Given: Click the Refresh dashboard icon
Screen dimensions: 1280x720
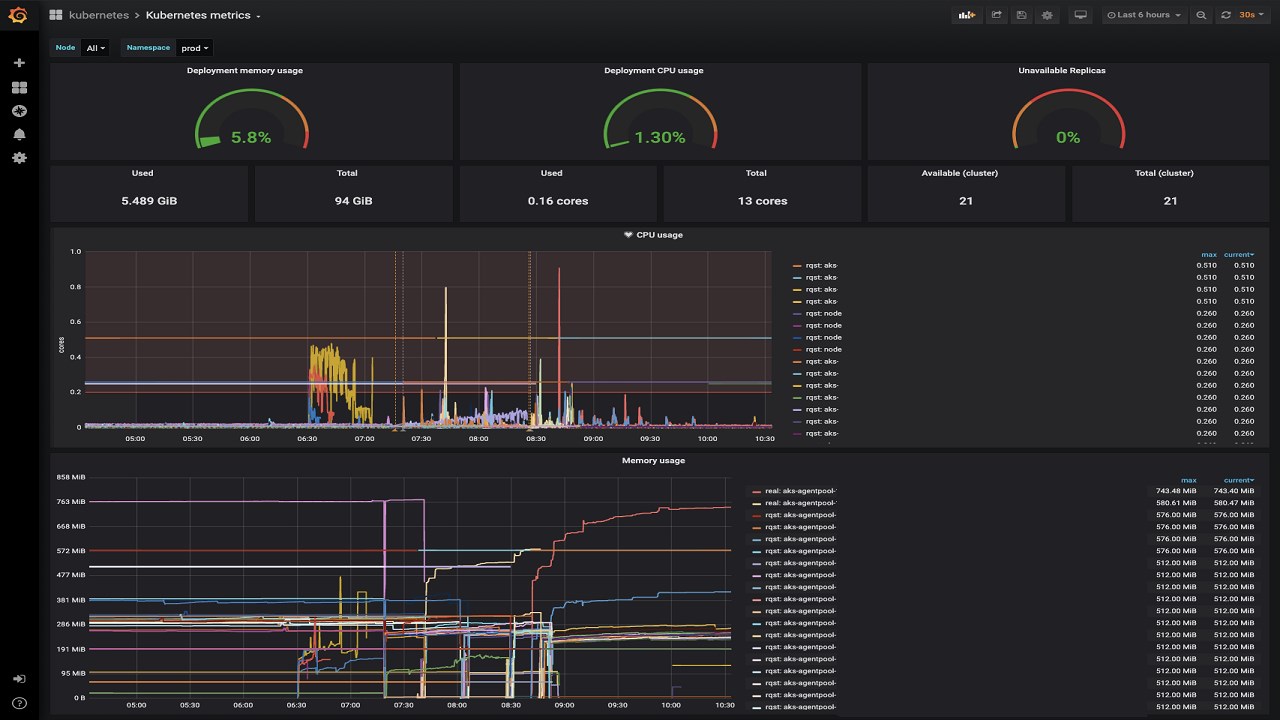Looking at the screenshot, I should [1226, 15].
